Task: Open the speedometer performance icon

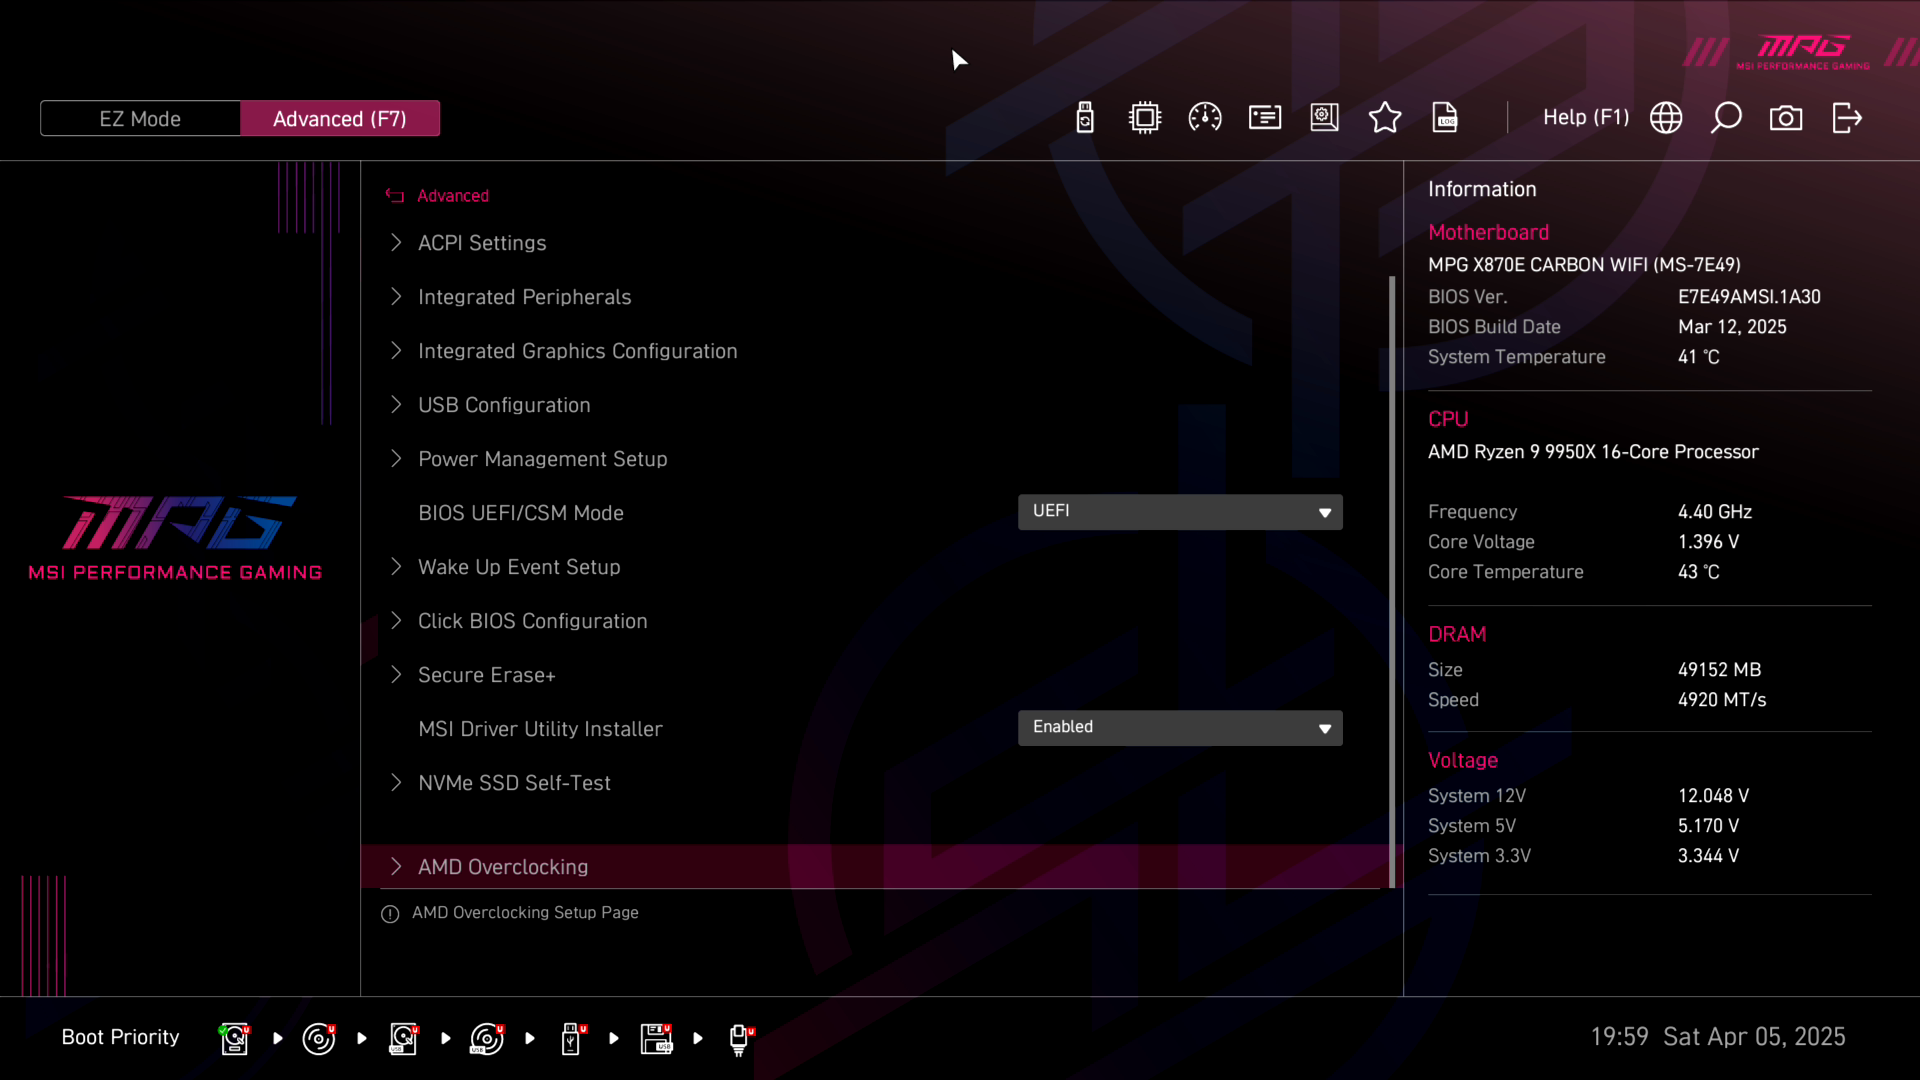Action: point(1205,118)
